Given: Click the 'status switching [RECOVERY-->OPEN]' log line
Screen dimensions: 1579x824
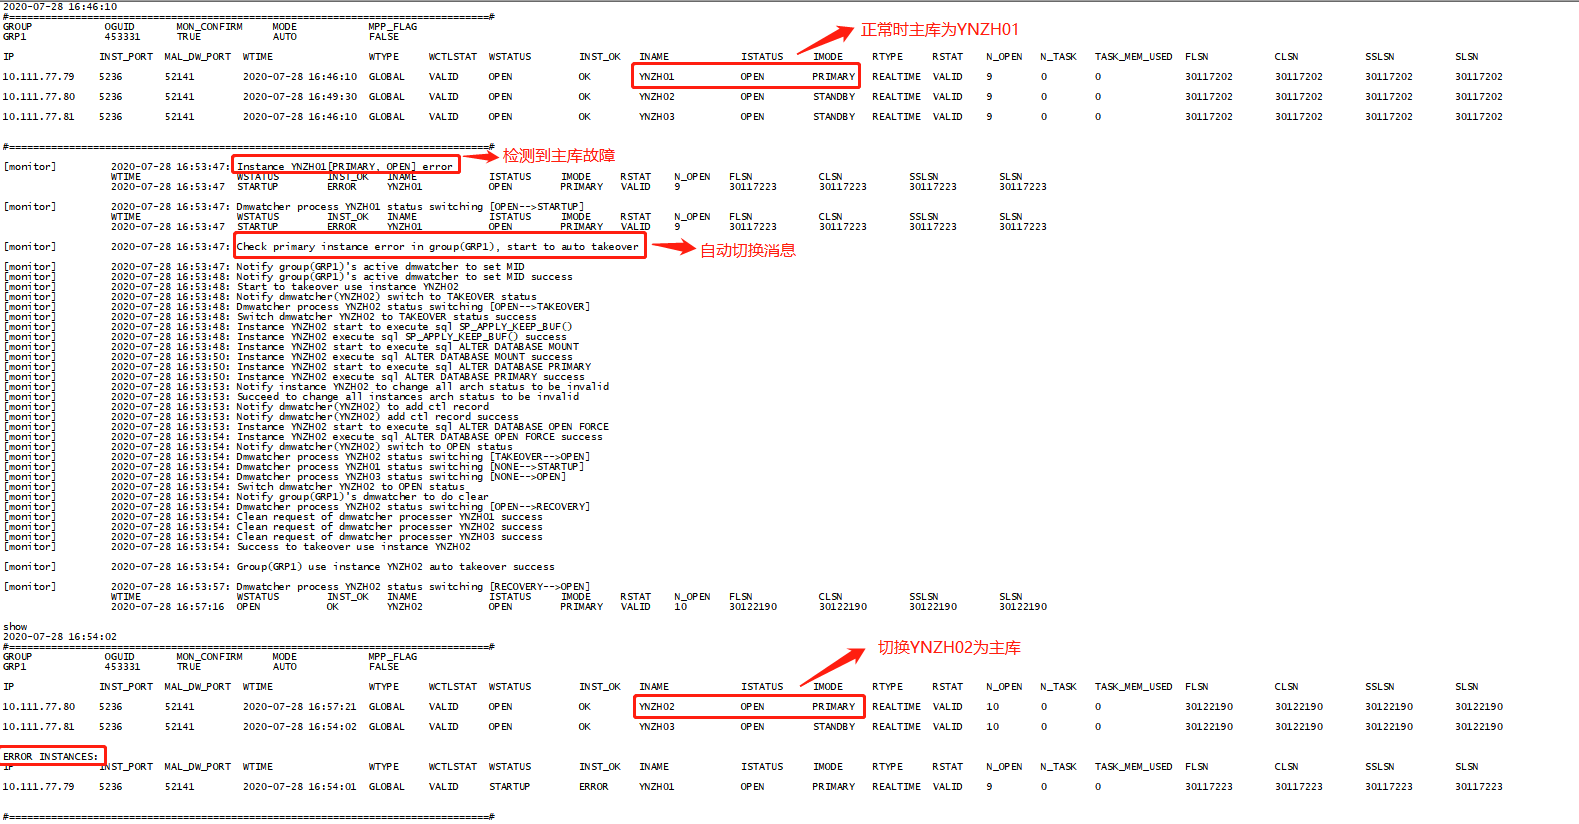Looking at the screenshot, I should pyautogui.click(x=413, y=587).
